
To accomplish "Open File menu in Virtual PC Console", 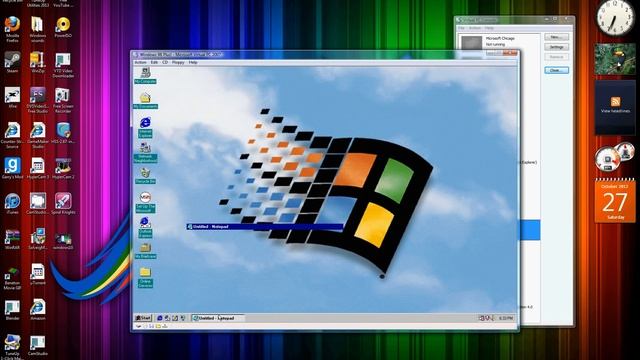I will click(461, 28).
